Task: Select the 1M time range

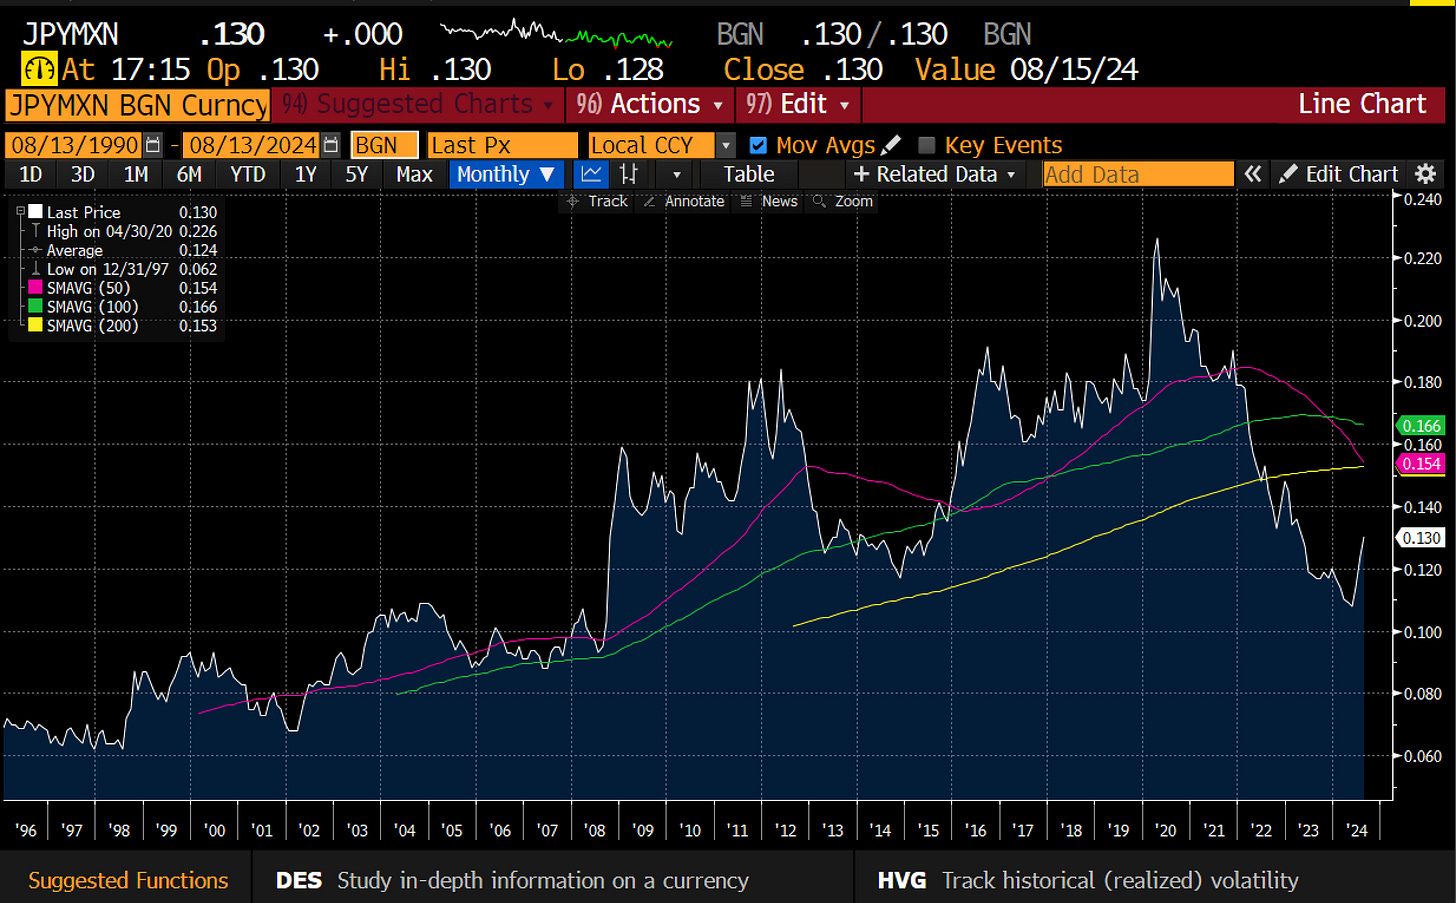Action: coord(136,174)
